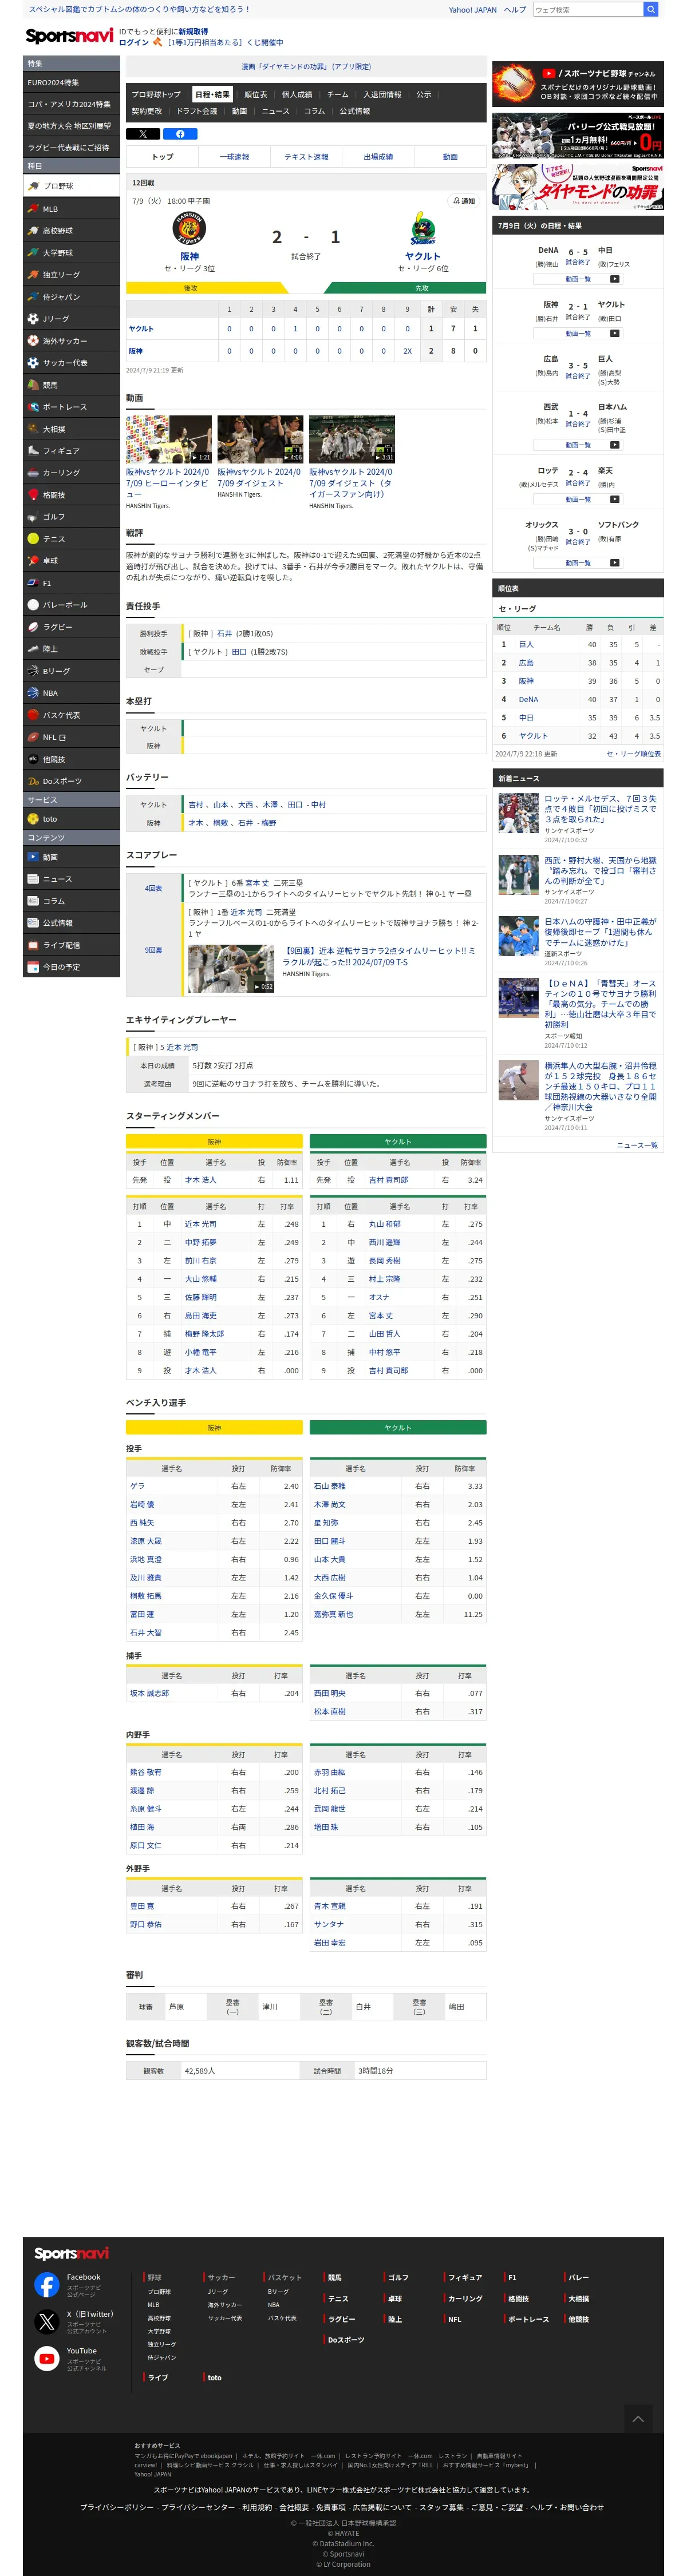Open Sportsnavi Facebook page in footer
Screen dimensions: 687x2576
click(x=47, y=2285)
